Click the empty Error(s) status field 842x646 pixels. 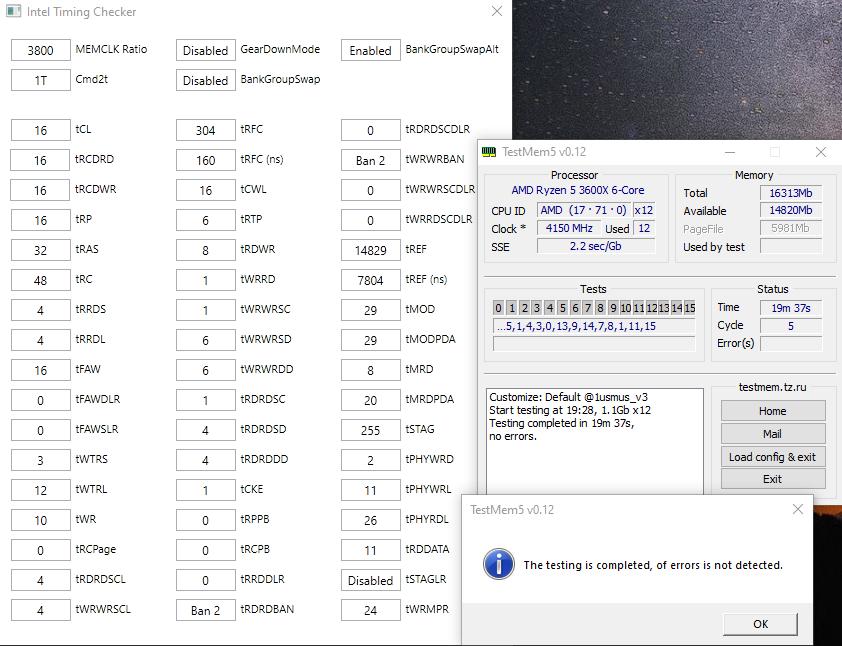pyautogui.click(x=791, y=344)
